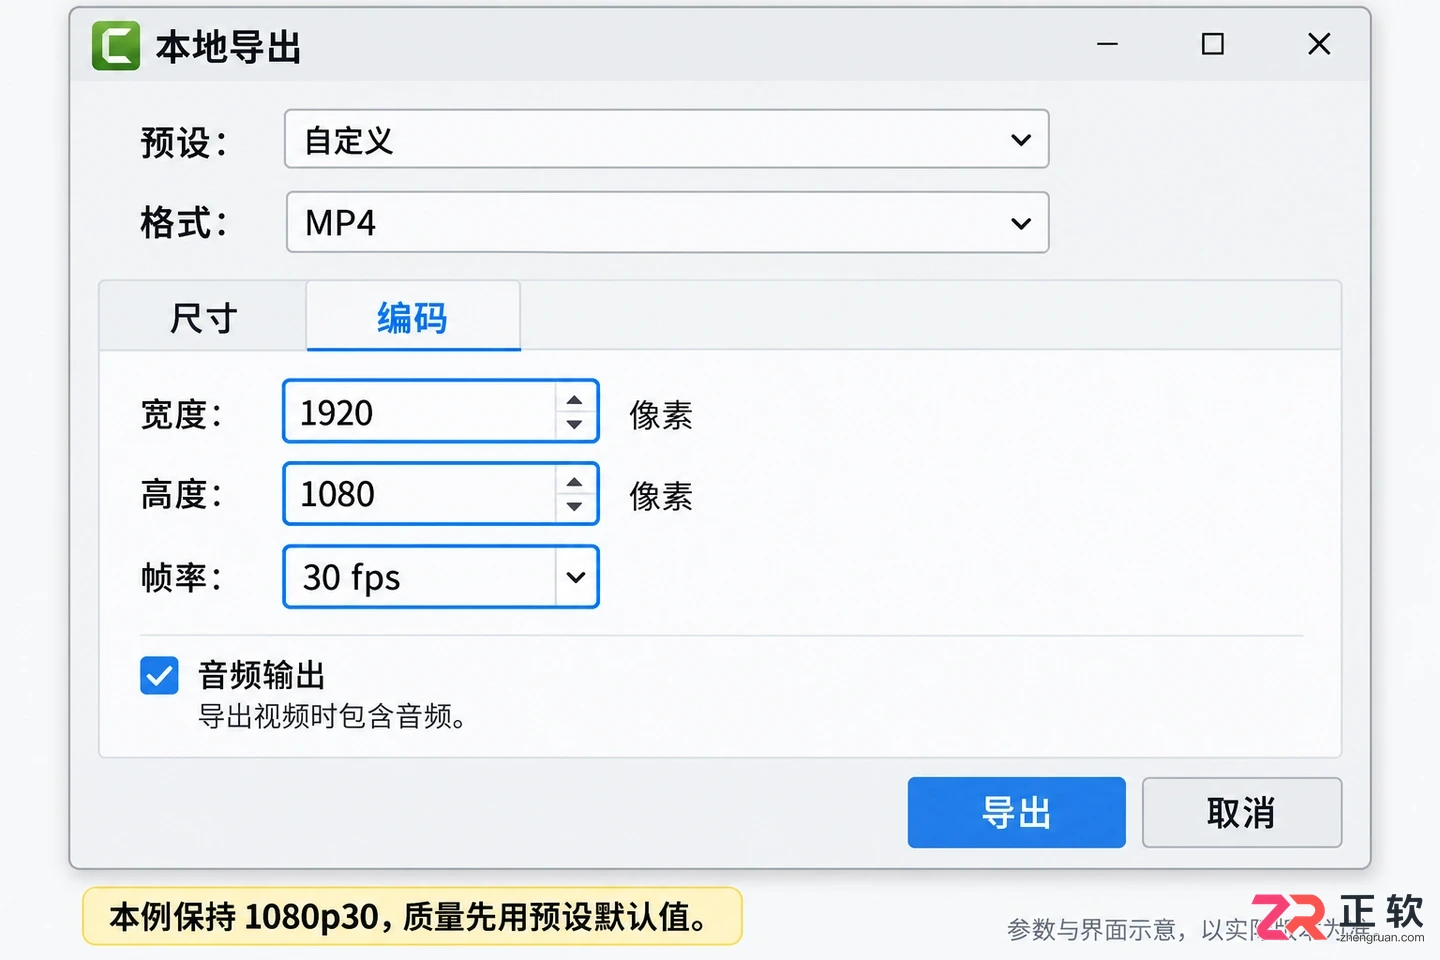The width and height of the screenshot is (1440, 960).
Task: Click the 像素 label next to 高度
Action: click(661, 496)
